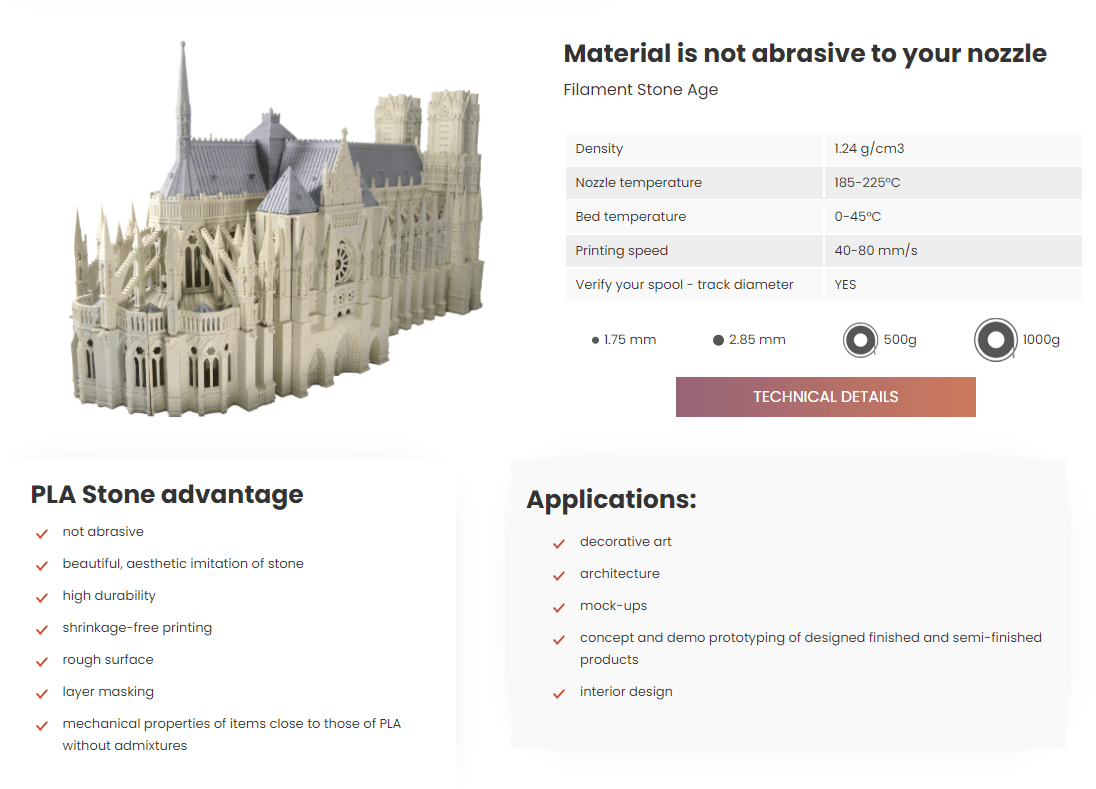This screenshot has height=789, width=1096.
Task: Click checkmark next to 'decorative art'
Action: coord(559,543)
